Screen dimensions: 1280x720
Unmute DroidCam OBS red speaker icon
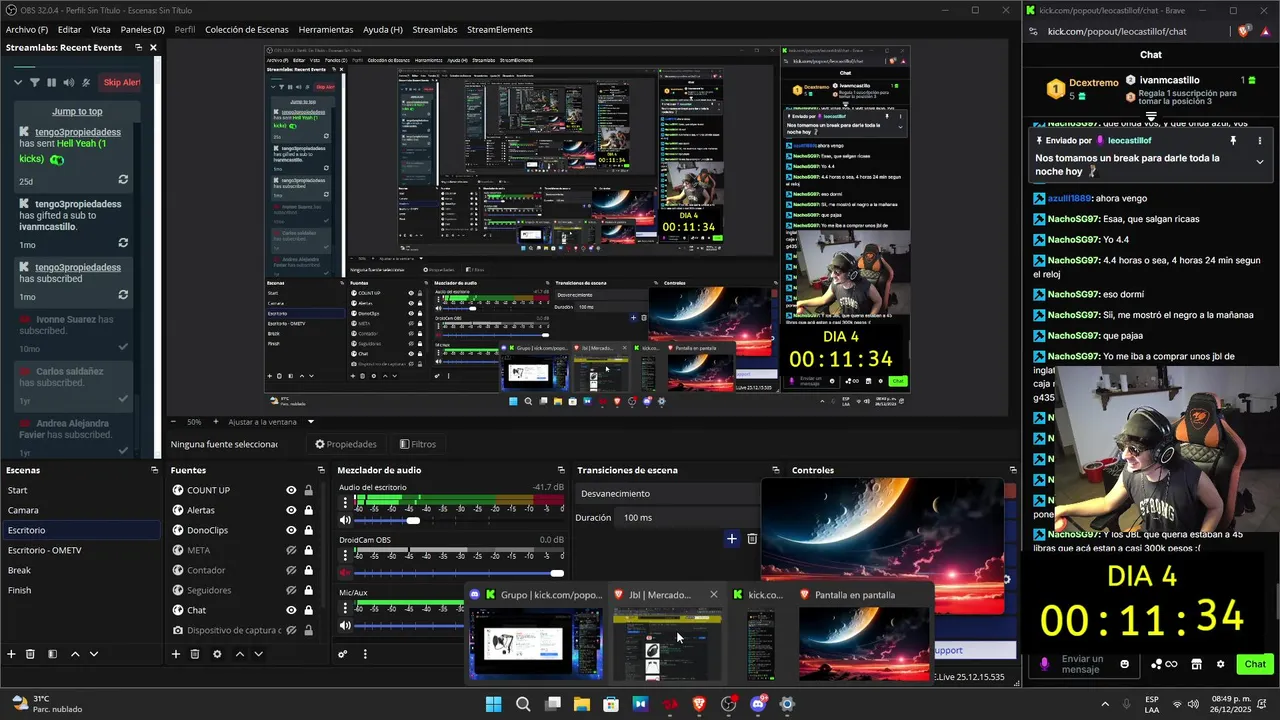[345, 573]
